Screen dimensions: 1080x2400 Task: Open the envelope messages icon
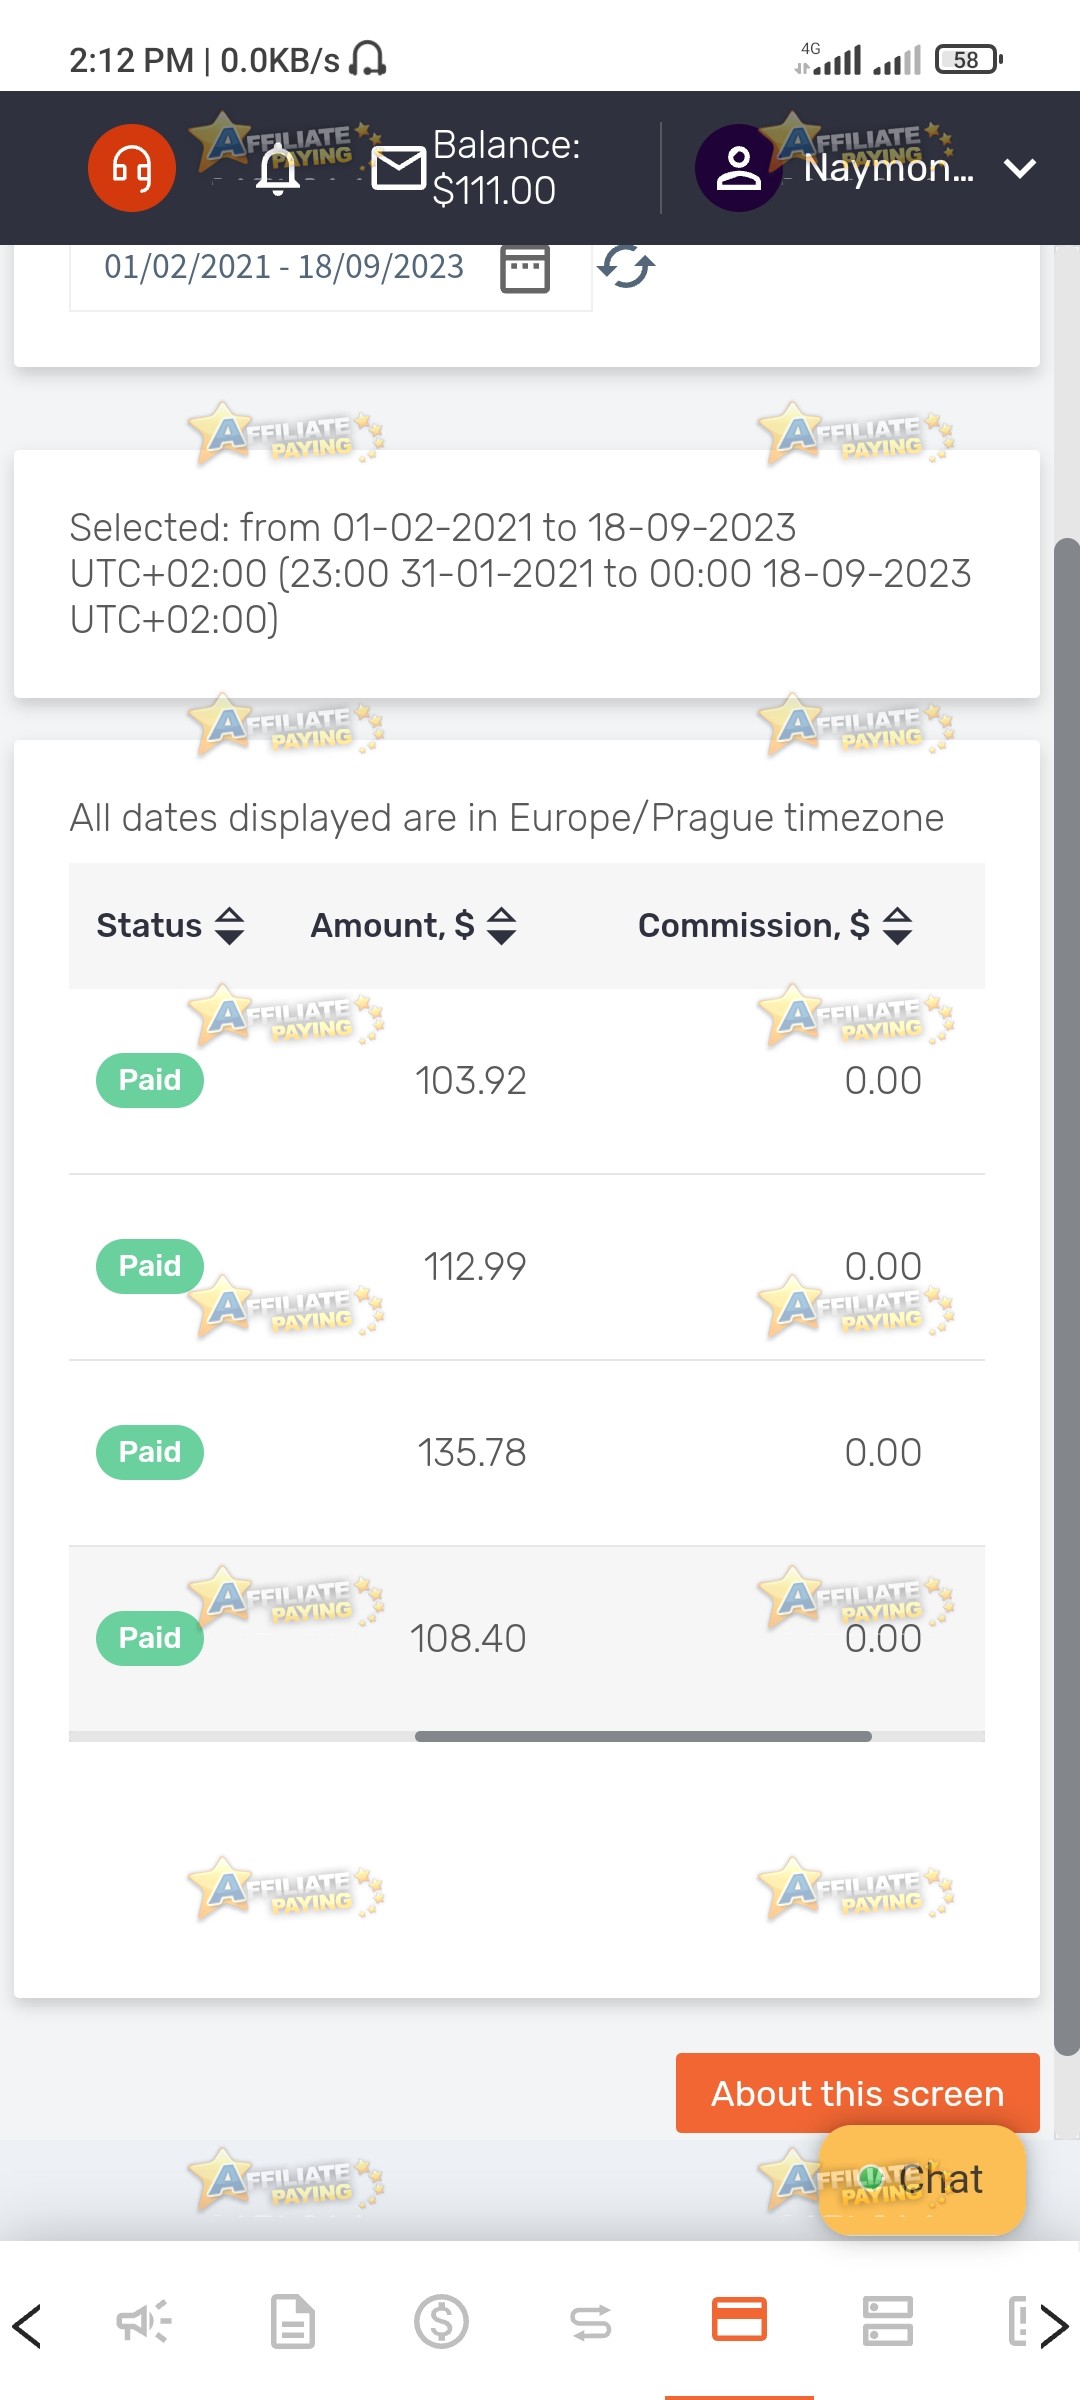(x=398, y=168)
